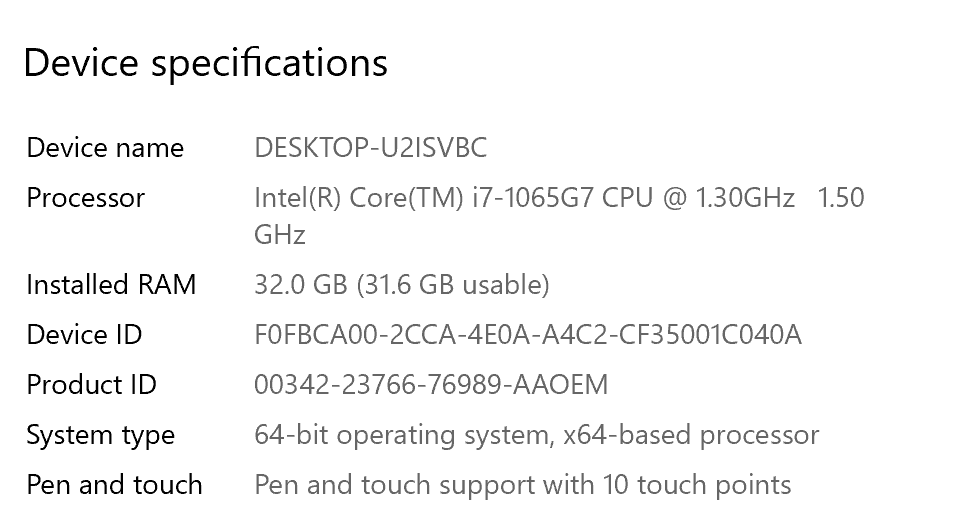The width and height of the screenshot is (953, 523).
Task: Select the Product ID value 00342-23766-76989-AAOEM
Action: click(431, 385)
